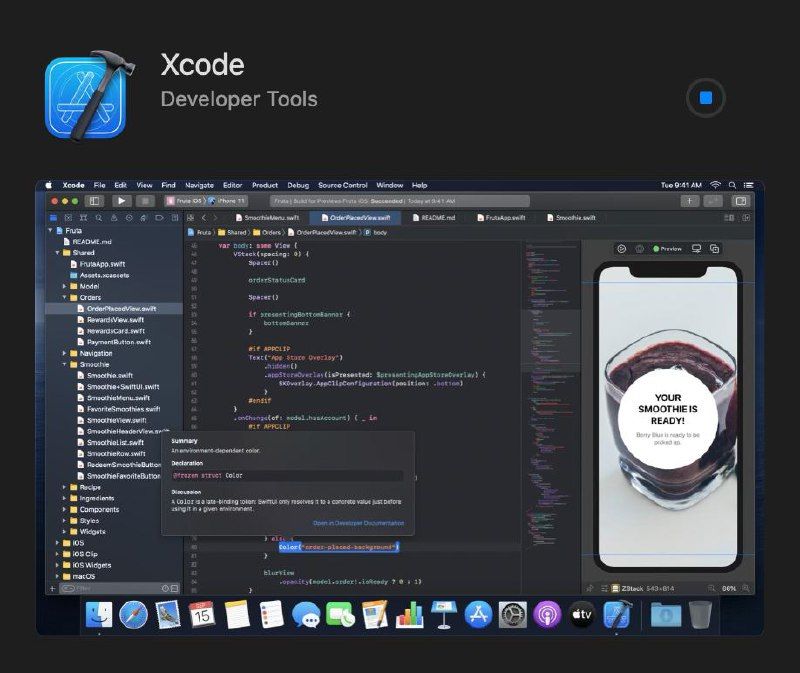800x673 pixels.
Task: Click the Library plus button in toolbar
Action: (689, 201)
